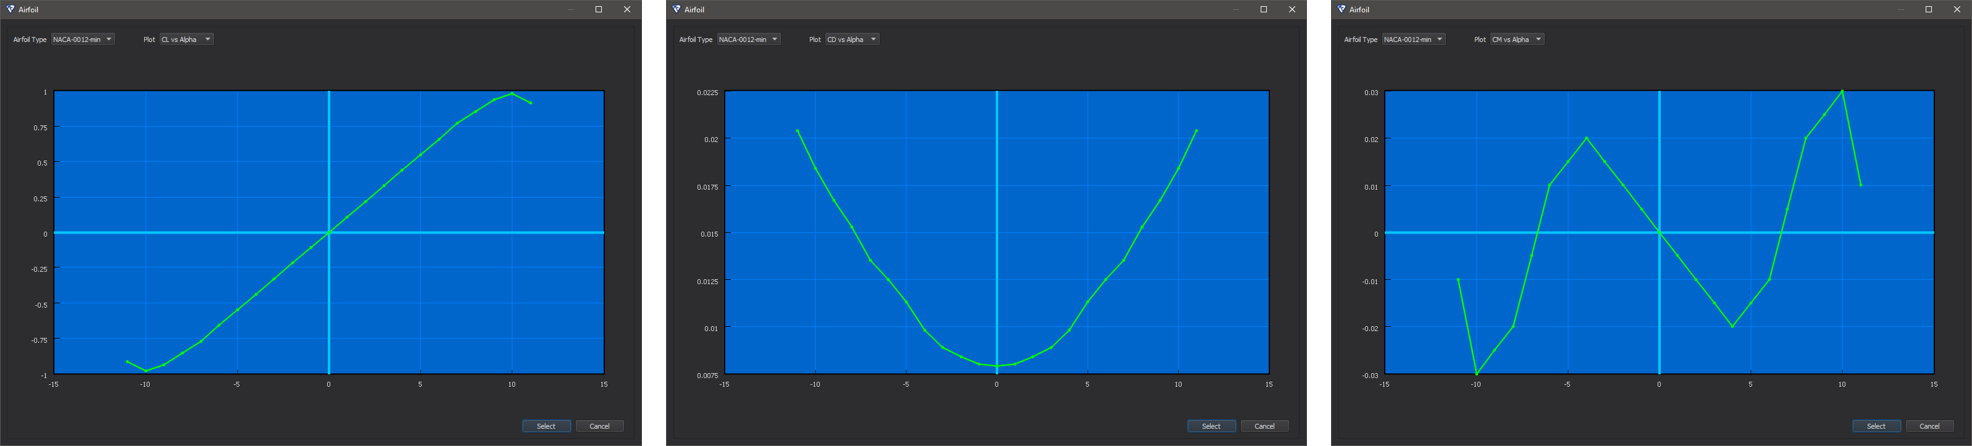The width and height of the screenshot is (1972, 446).
Task: Open Airfoil Type dropdown in middle CD window
Action: pos(748,40)
